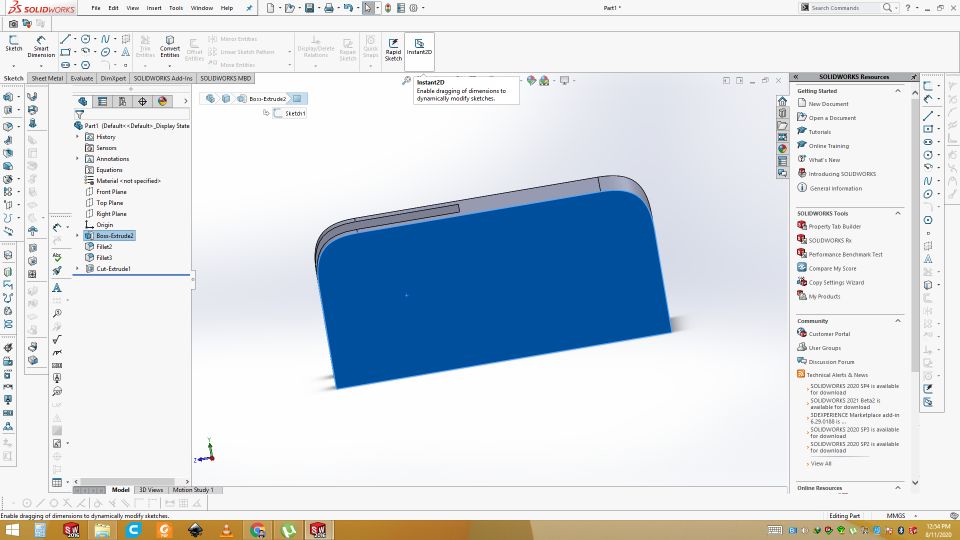Select the Sketch tool in the ribbon
Viewport: 960px width, 540px height.
pyautogui.click(x=13, y=44)
